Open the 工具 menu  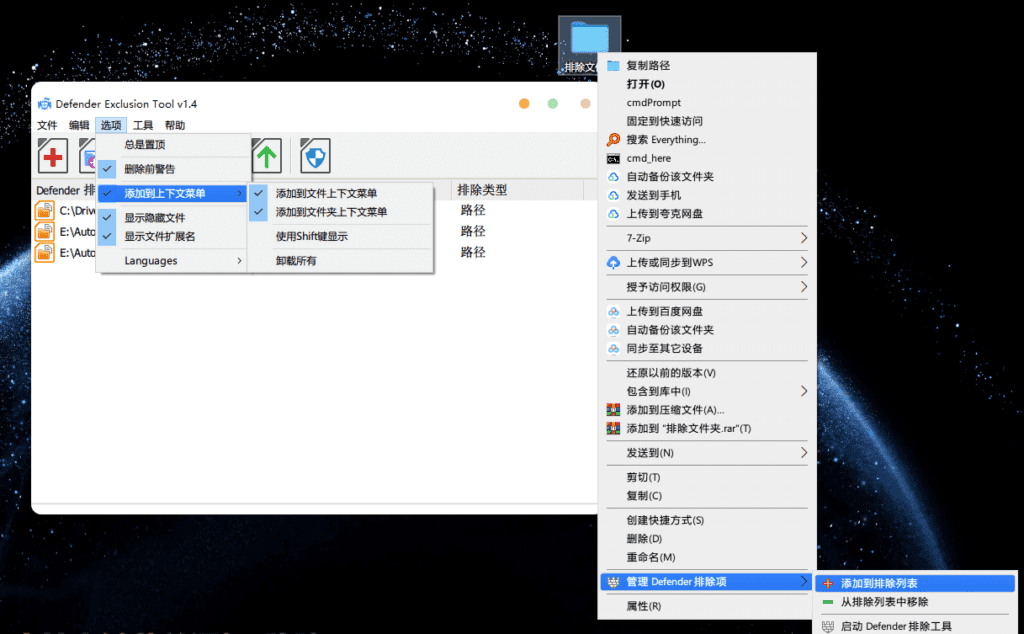143,125
